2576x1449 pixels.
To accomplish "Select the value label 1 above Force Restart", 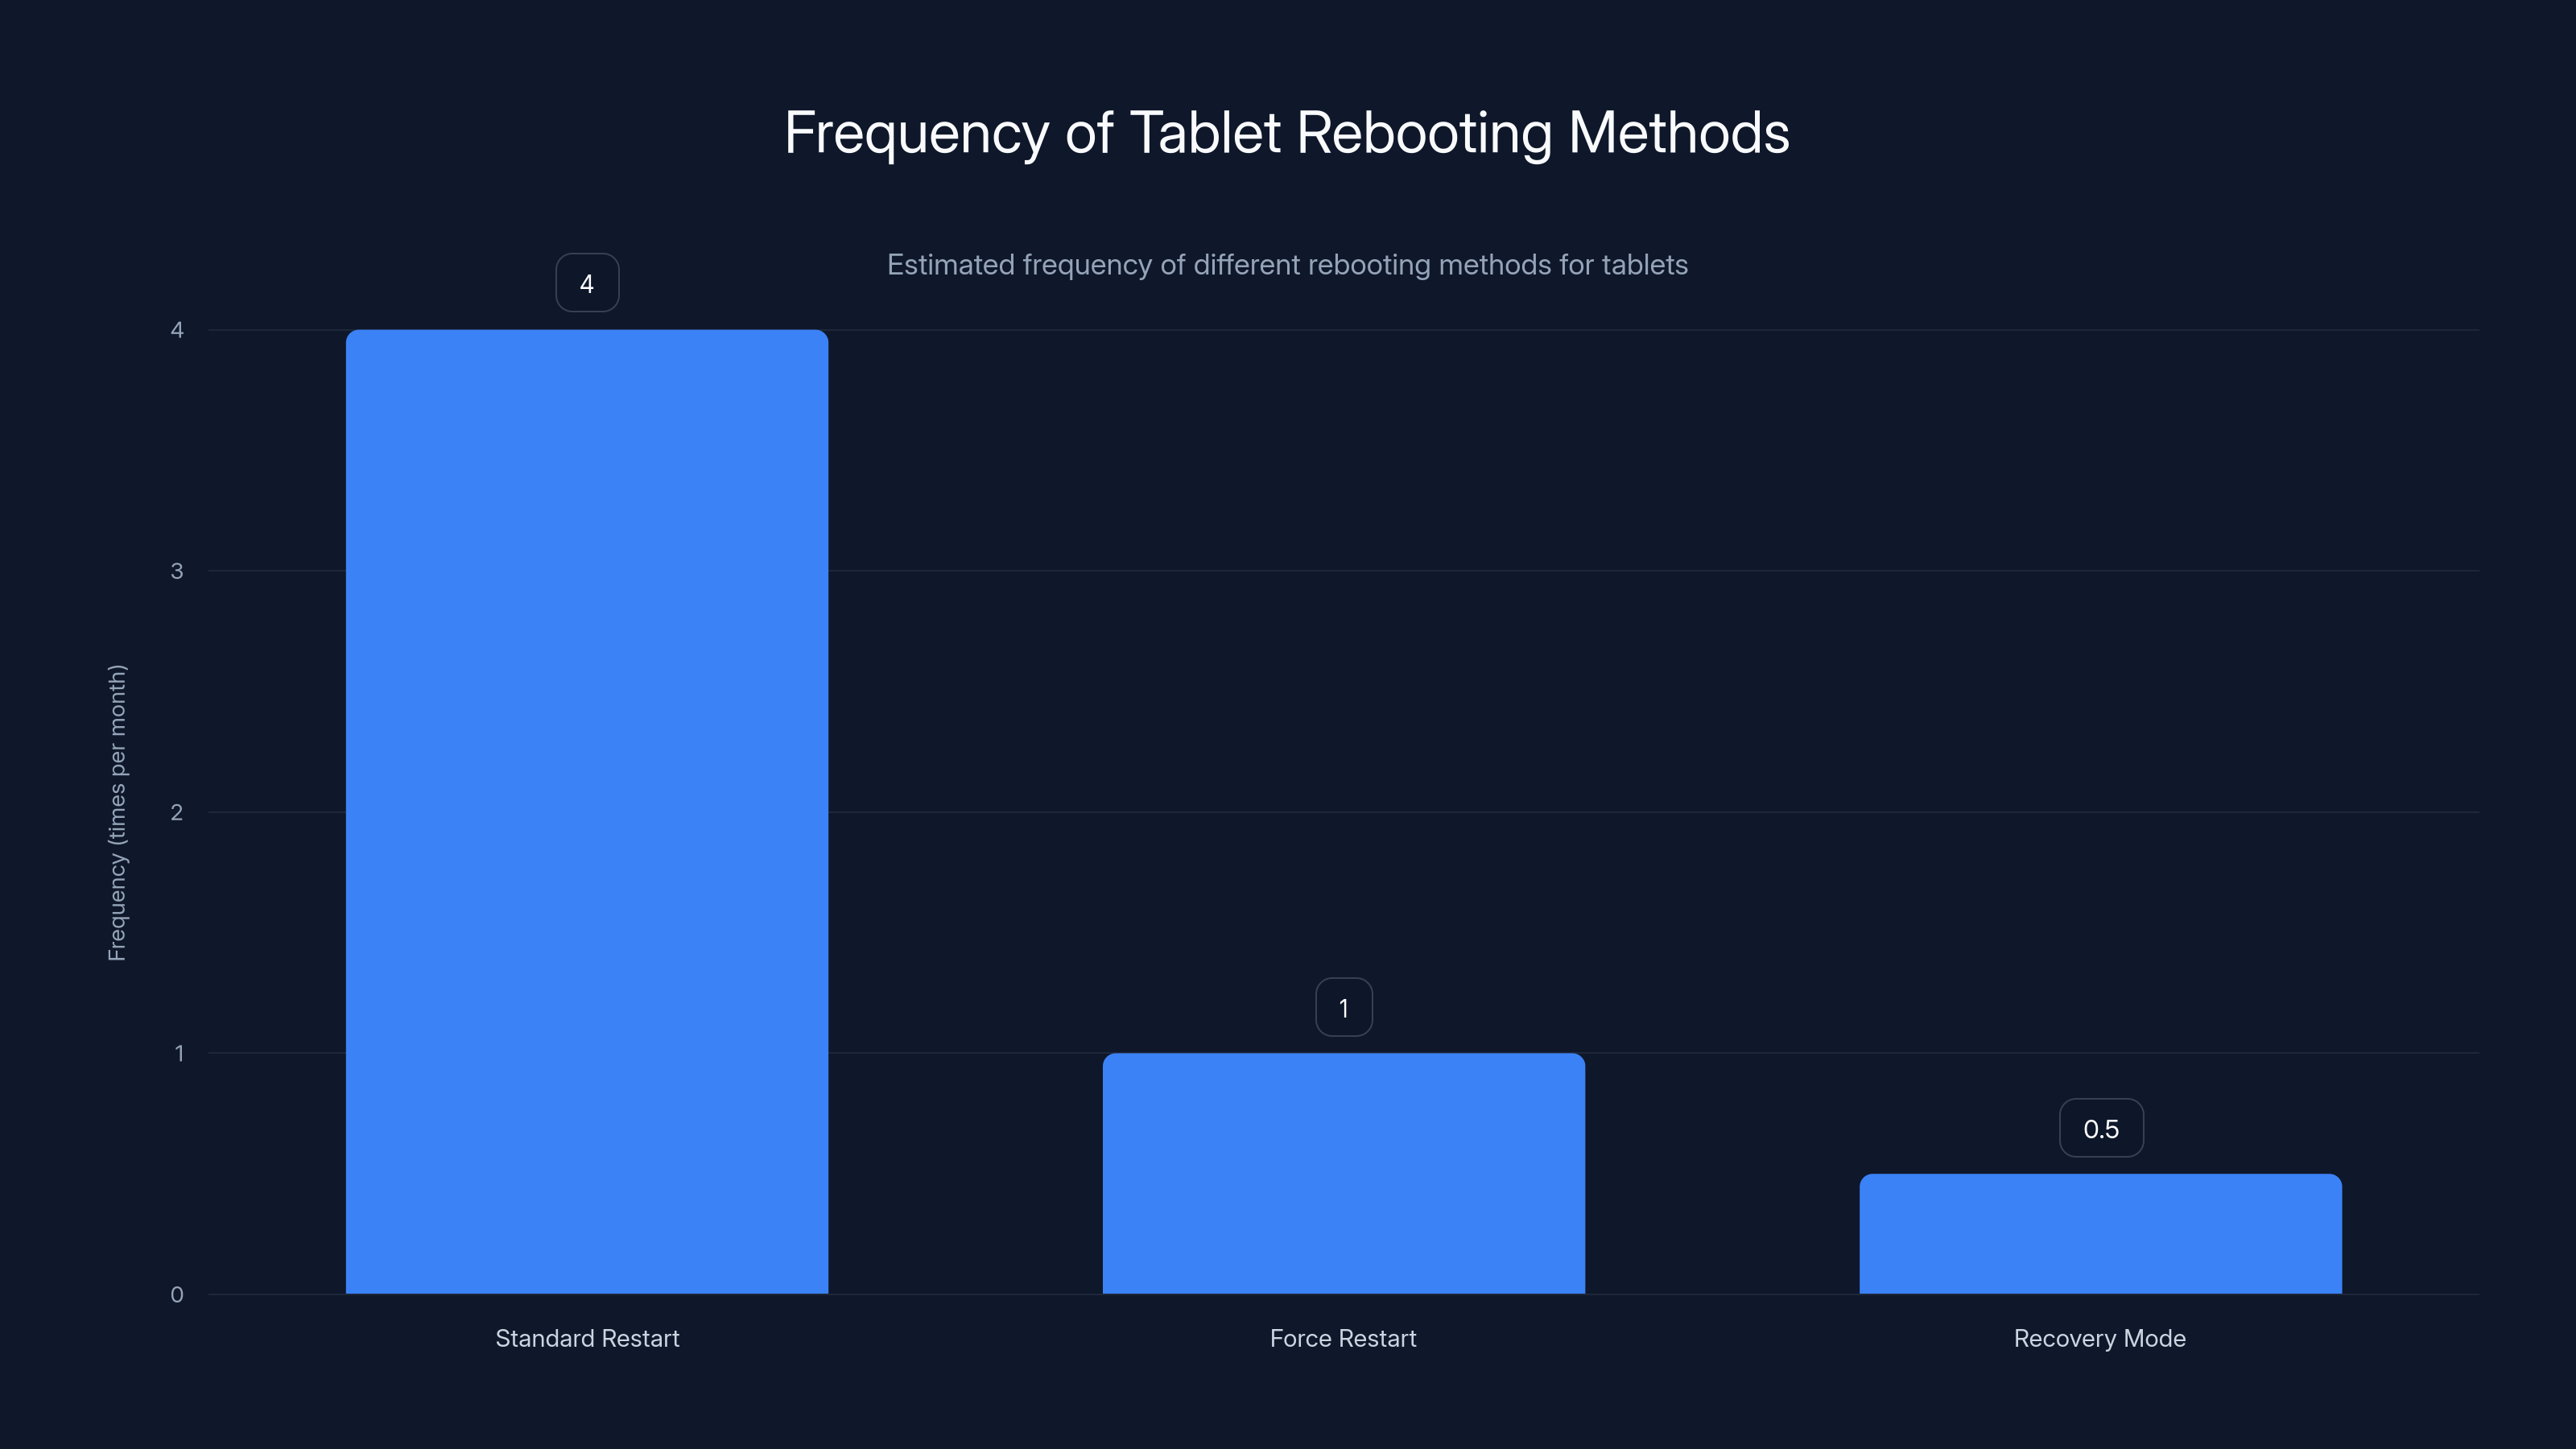I will point(1343,1007).
